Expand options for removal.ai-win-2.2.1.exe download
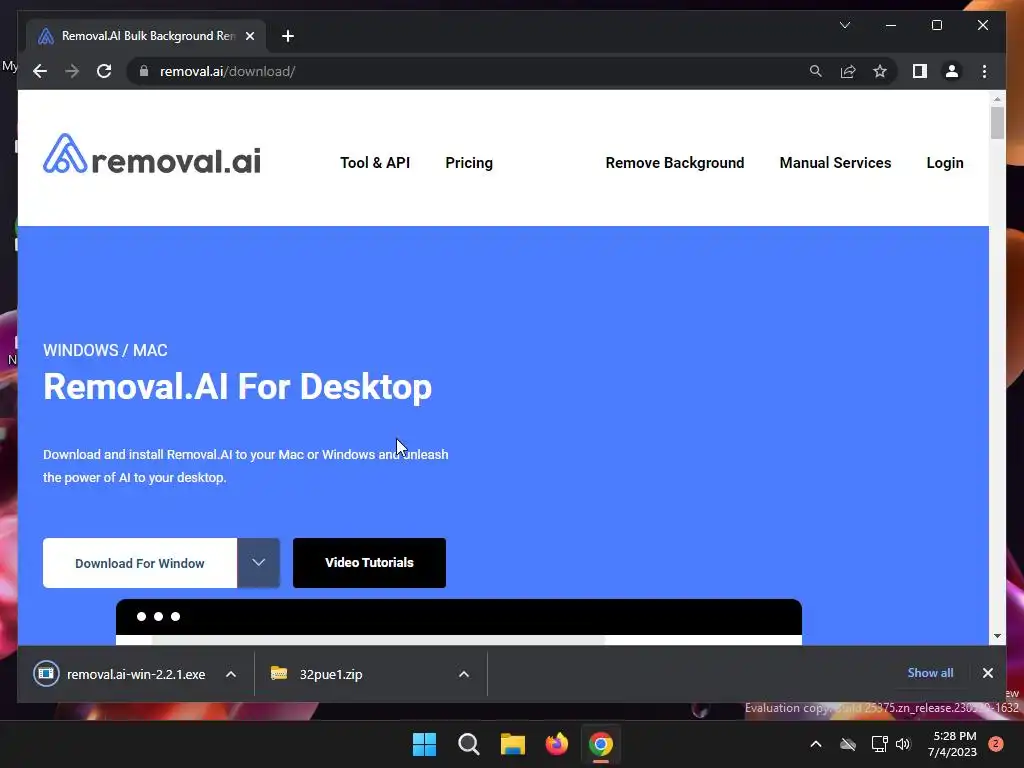Viewport: 1024px width, 768px height. coord(231,674)
